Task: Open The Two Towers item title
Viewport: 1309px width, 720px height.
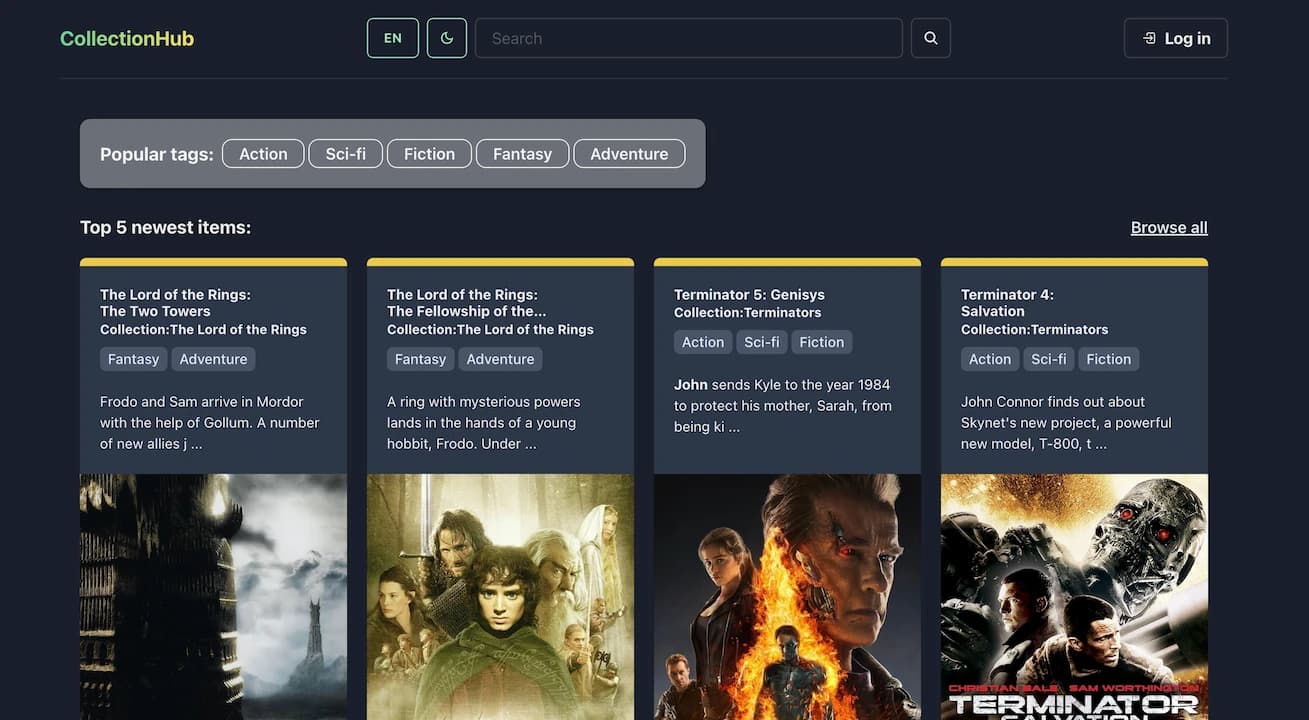Action: coord(175,302)
